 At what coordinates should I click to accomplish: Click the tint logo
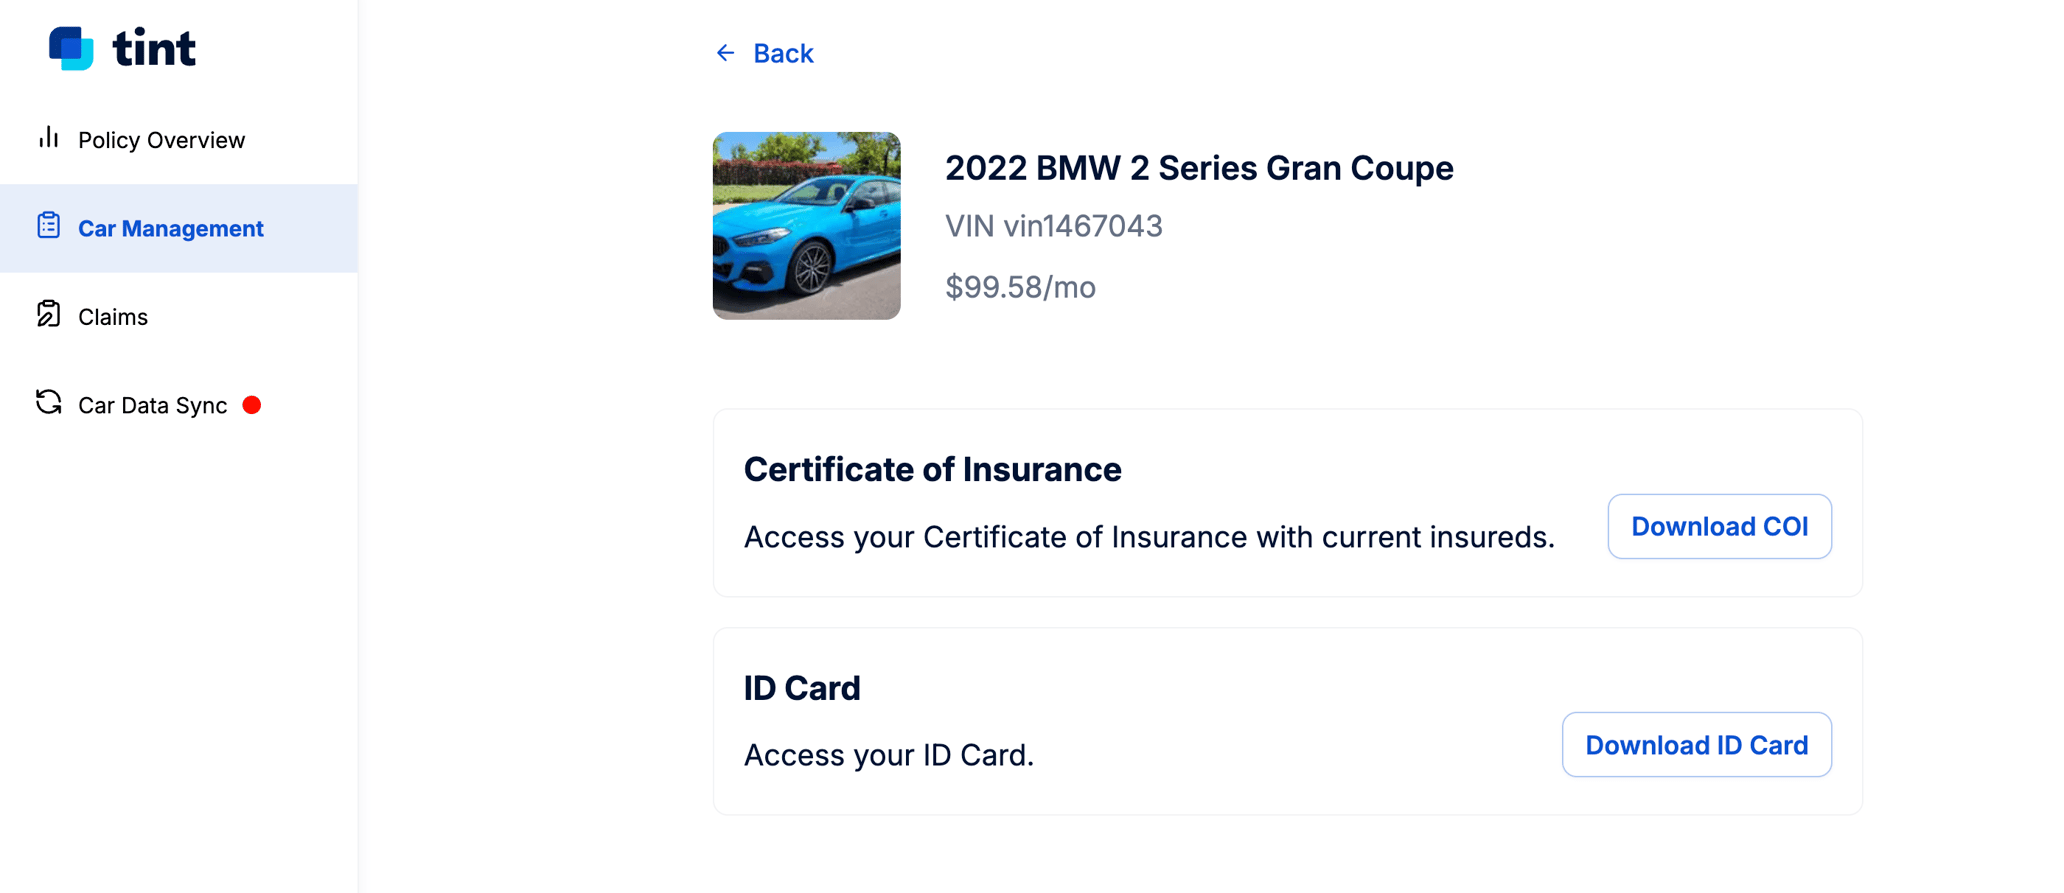click(x=120, y=47)
